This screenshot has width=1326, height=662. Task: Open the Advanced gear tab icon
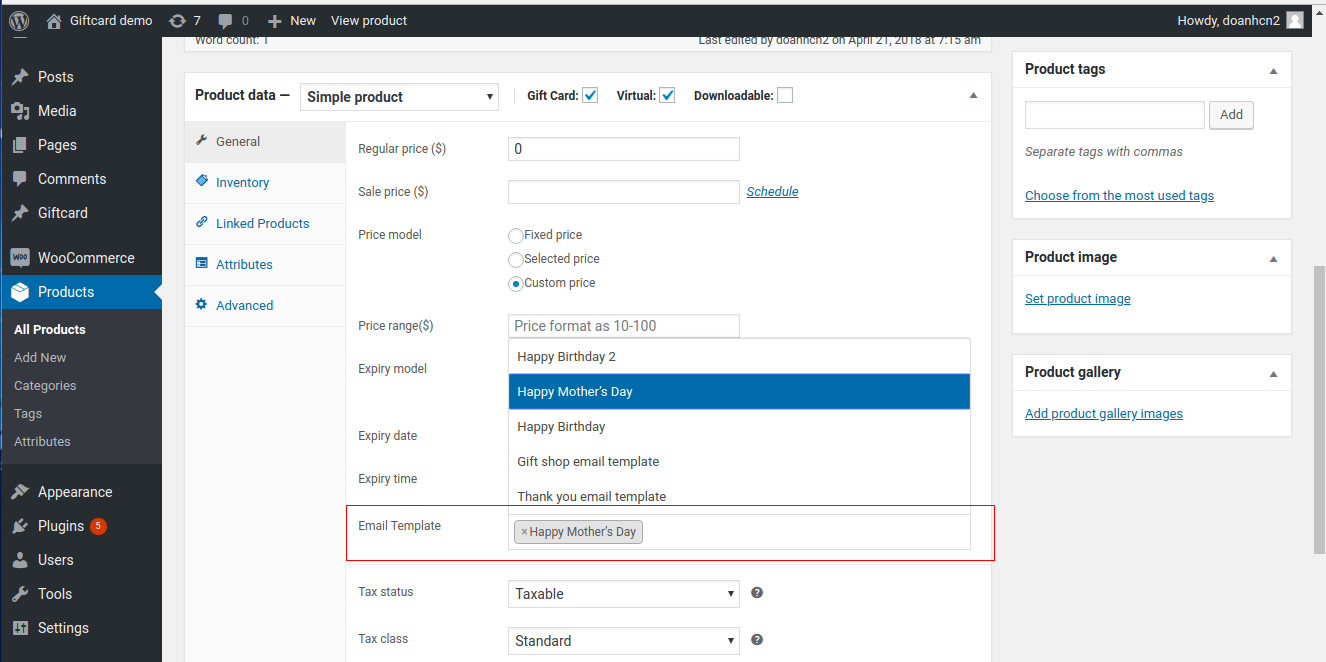point(201,305)
